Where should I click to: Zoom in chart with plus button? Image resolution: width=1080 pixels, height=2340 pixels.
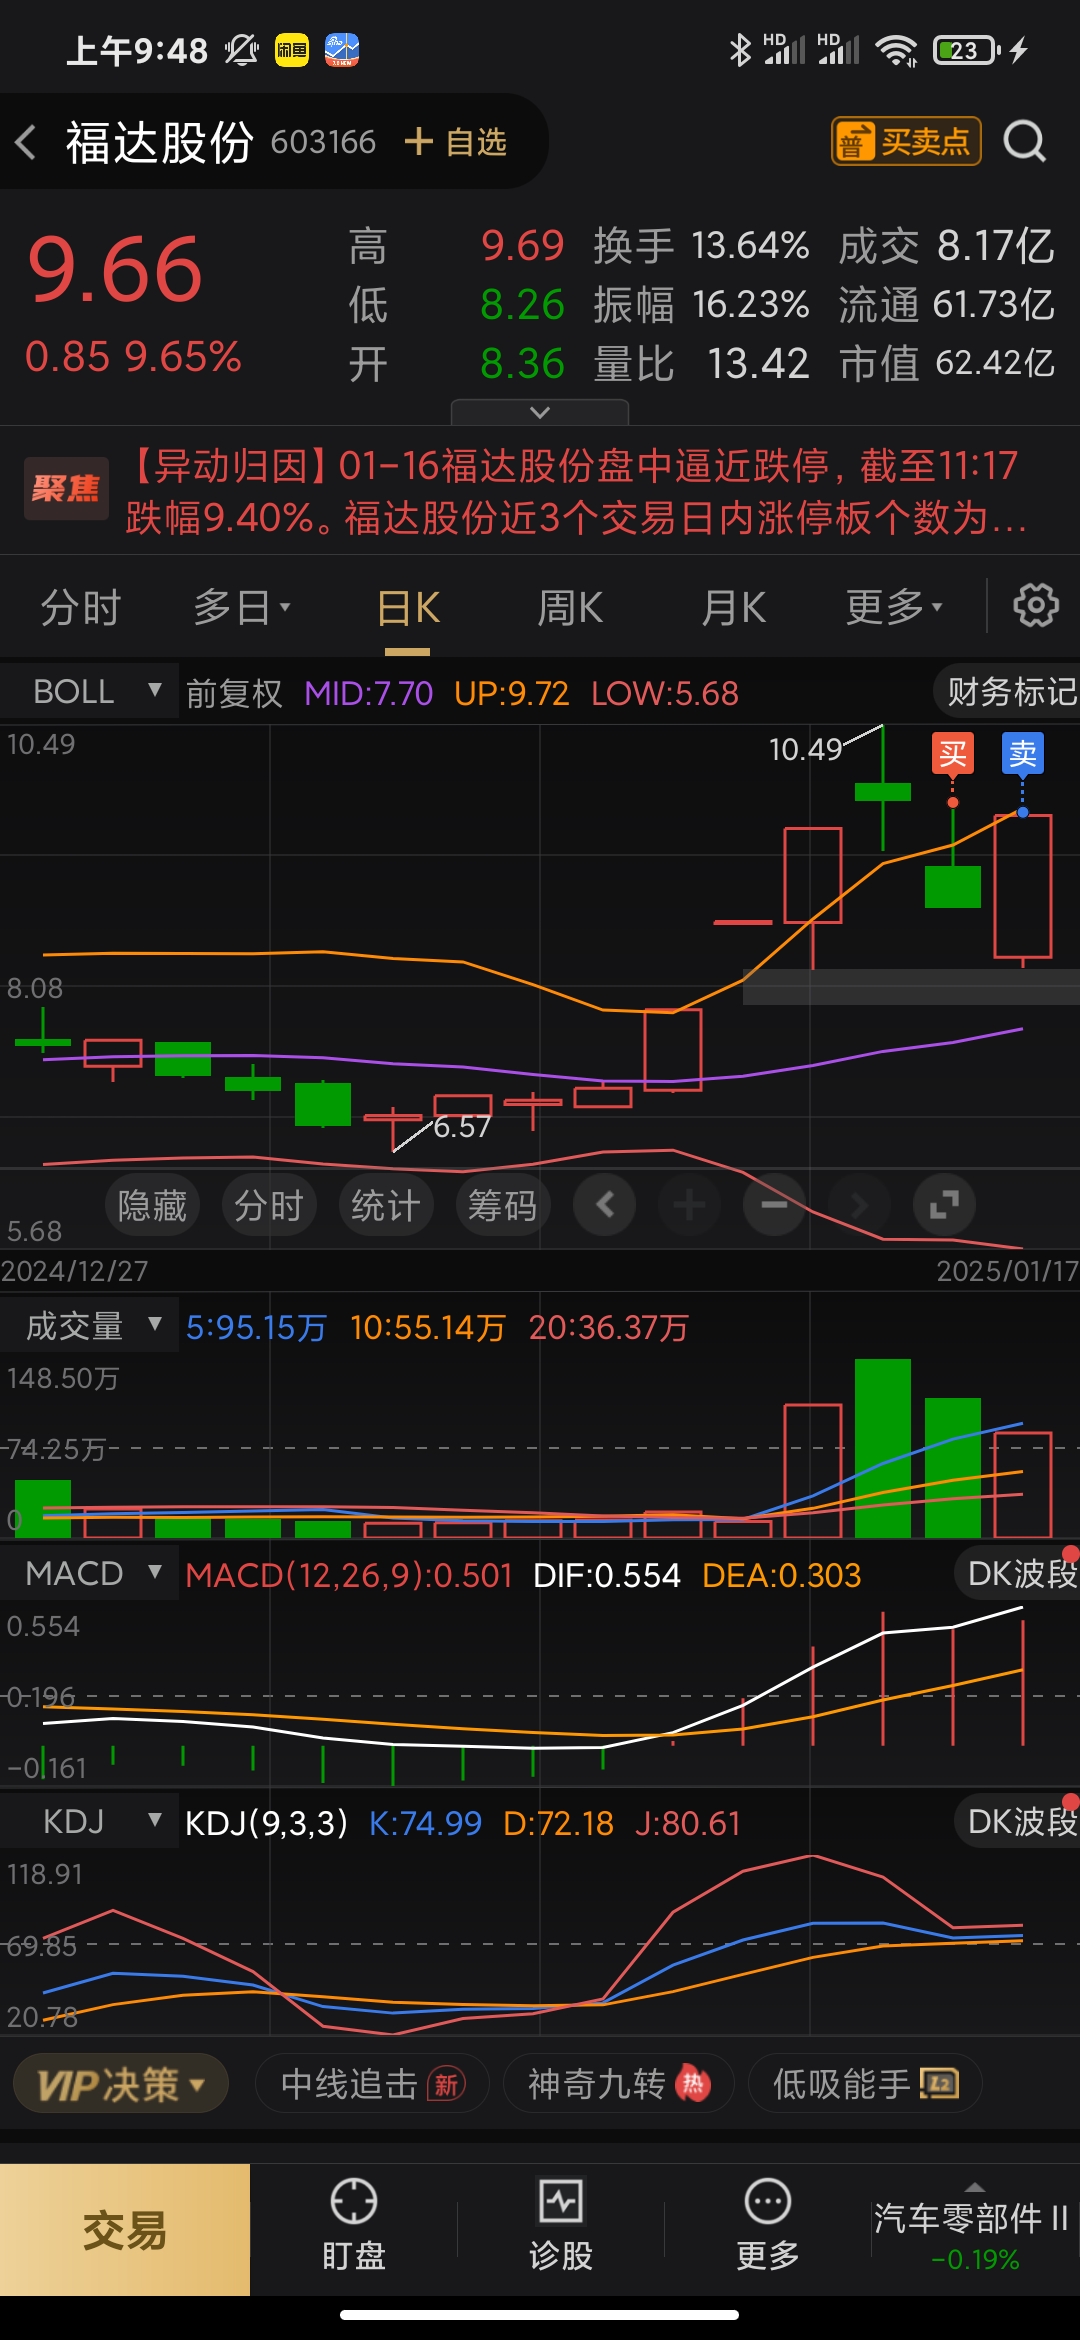click(690, 1205)
